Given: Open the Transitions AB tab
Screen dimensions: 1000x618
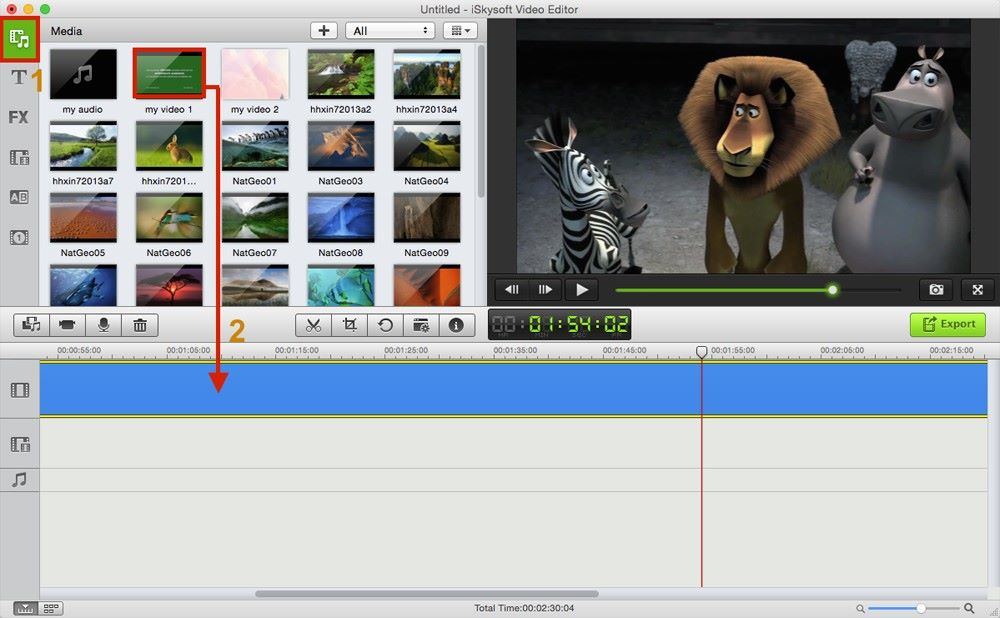Looking at the screenshot, I should click(19, 197).
